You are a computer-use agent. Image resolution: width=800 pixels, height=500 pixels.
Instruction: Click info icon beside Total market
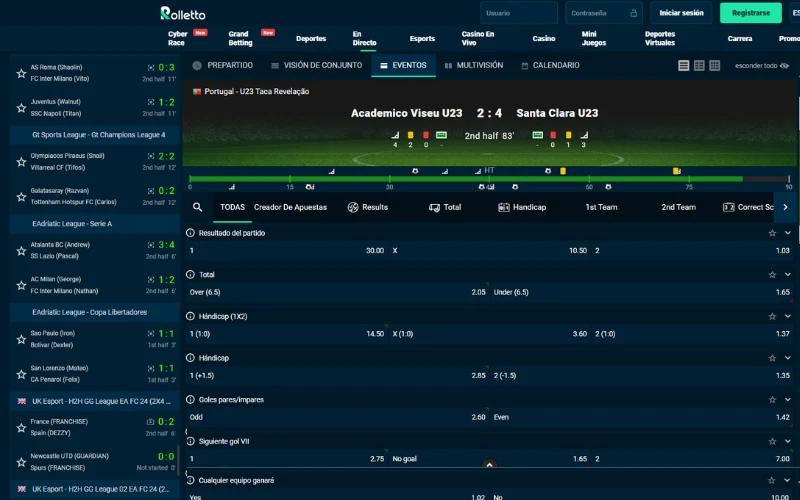(x=190, y=274)
